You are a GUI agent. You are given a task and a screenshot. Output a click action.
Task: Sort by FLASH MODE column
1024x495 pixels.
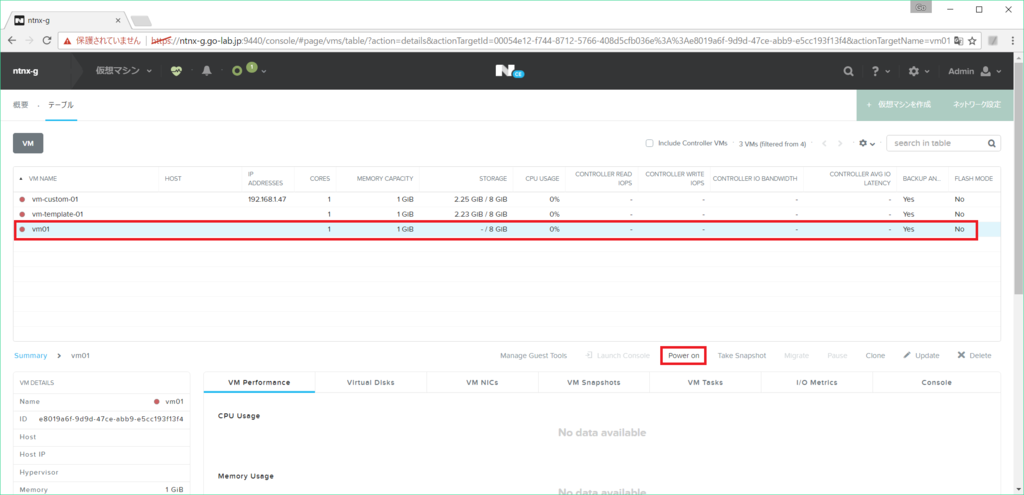pyautogui.click(x=974, y=178)
